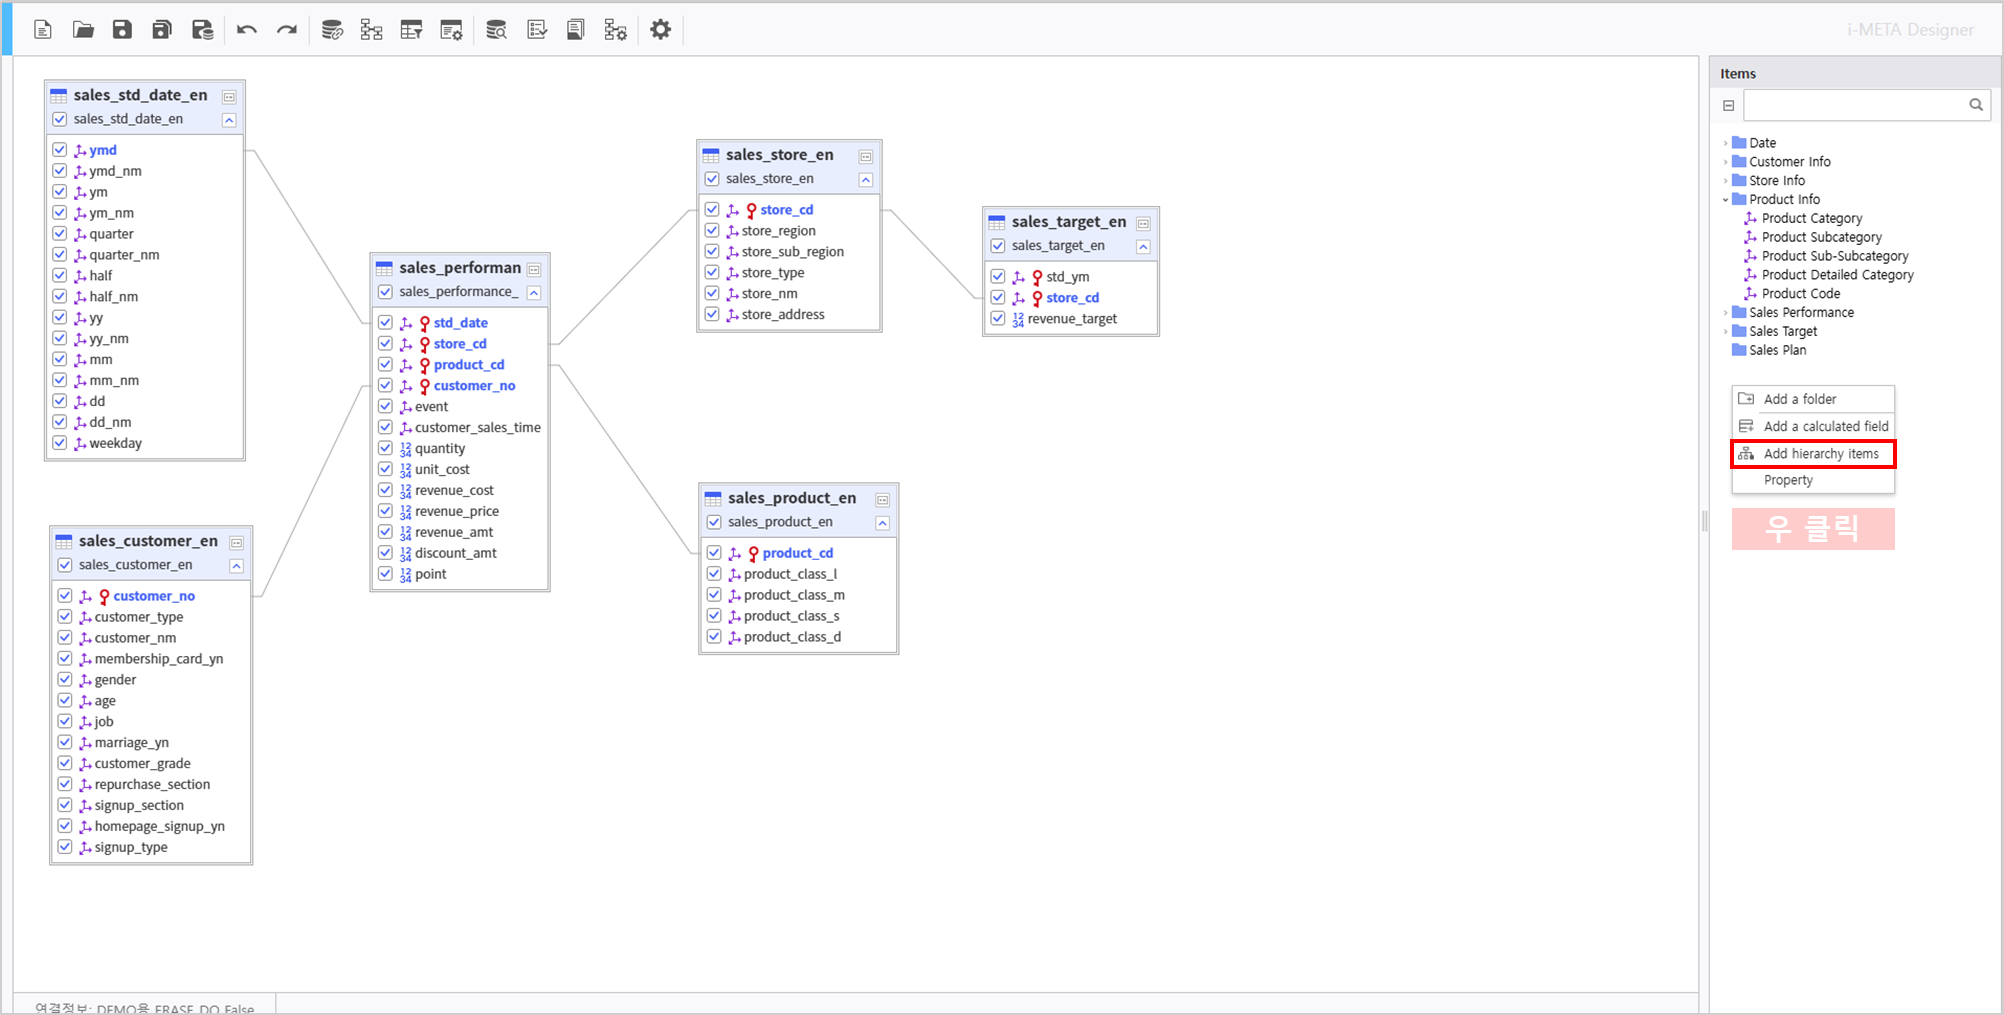Redo the last undone action

click(287, 30)
